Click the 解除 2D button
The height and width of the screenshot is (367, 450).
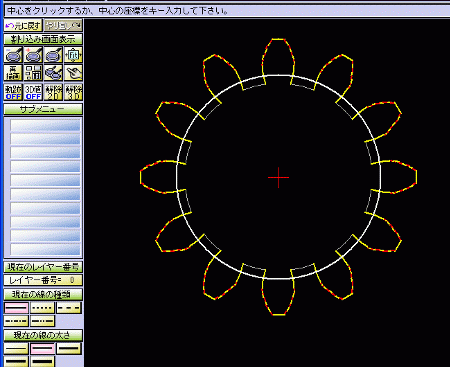tap(53, 92)
